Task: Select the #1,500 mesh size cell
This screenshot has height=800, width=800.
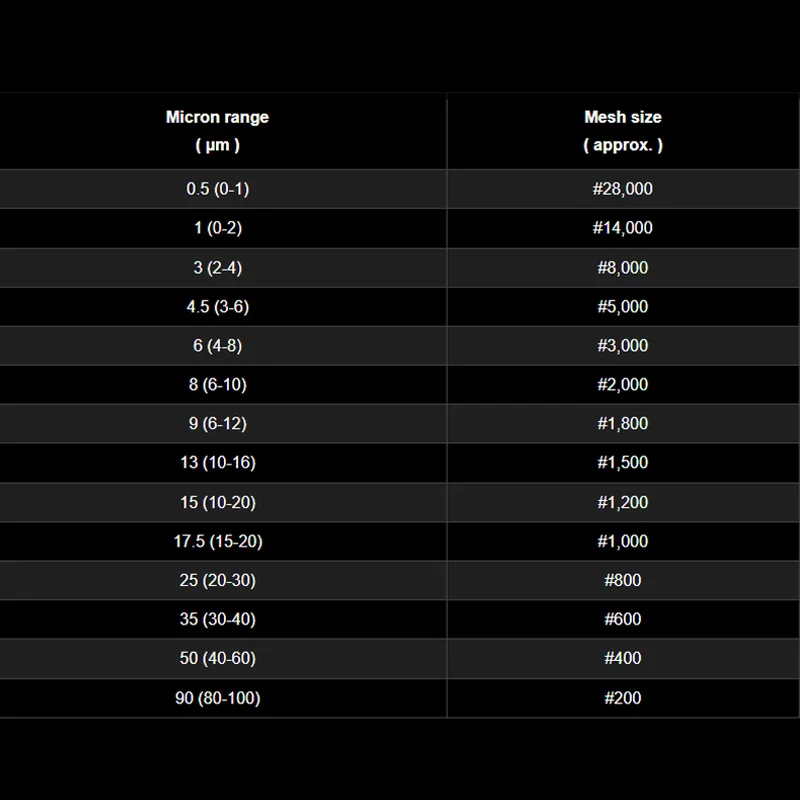Action: click(x=622, y=463)
